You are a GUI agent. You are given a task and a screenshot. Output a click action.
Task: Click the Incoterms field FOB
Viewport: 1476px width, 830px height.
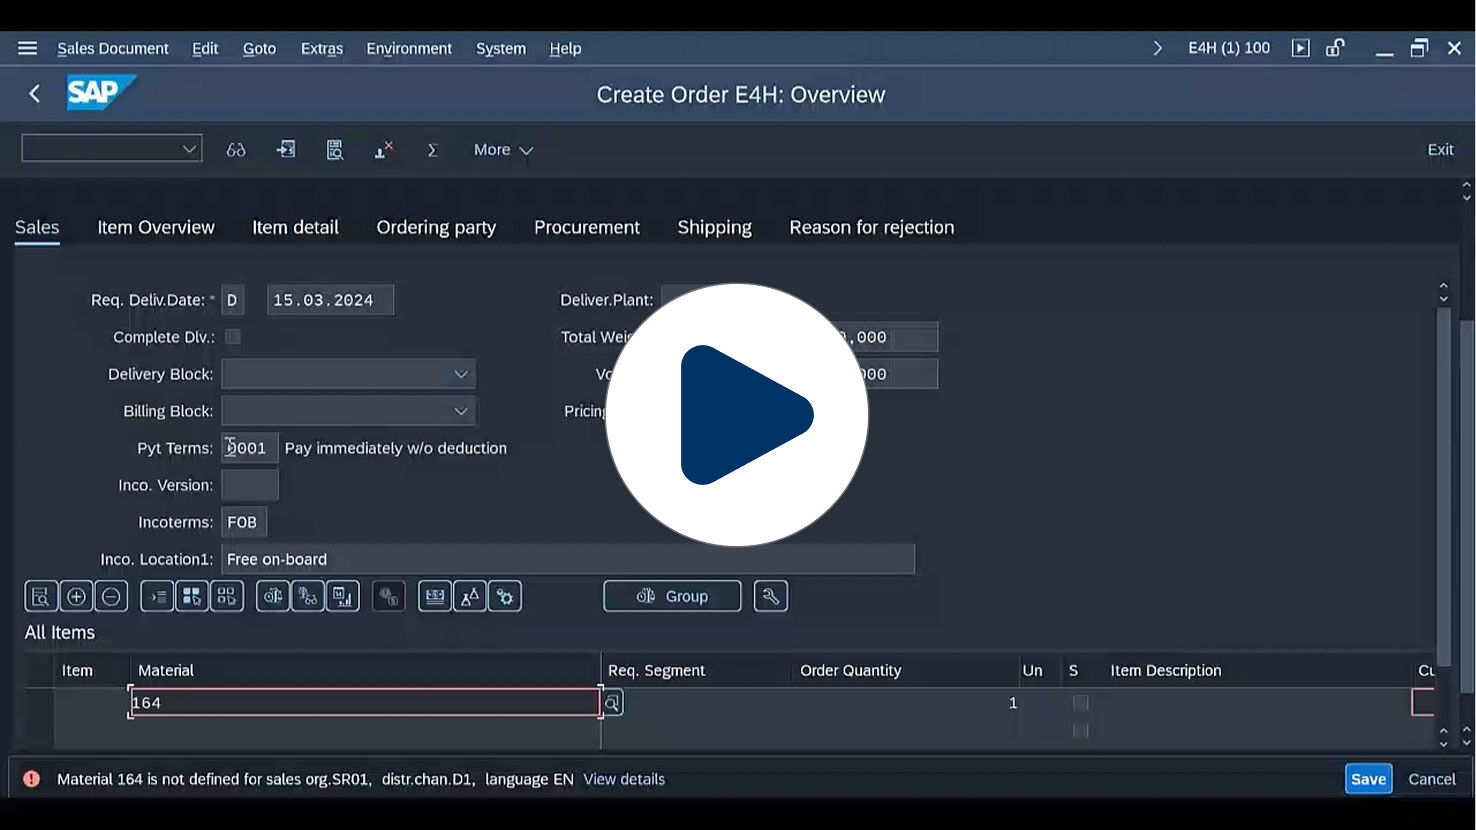coord(244,522)
